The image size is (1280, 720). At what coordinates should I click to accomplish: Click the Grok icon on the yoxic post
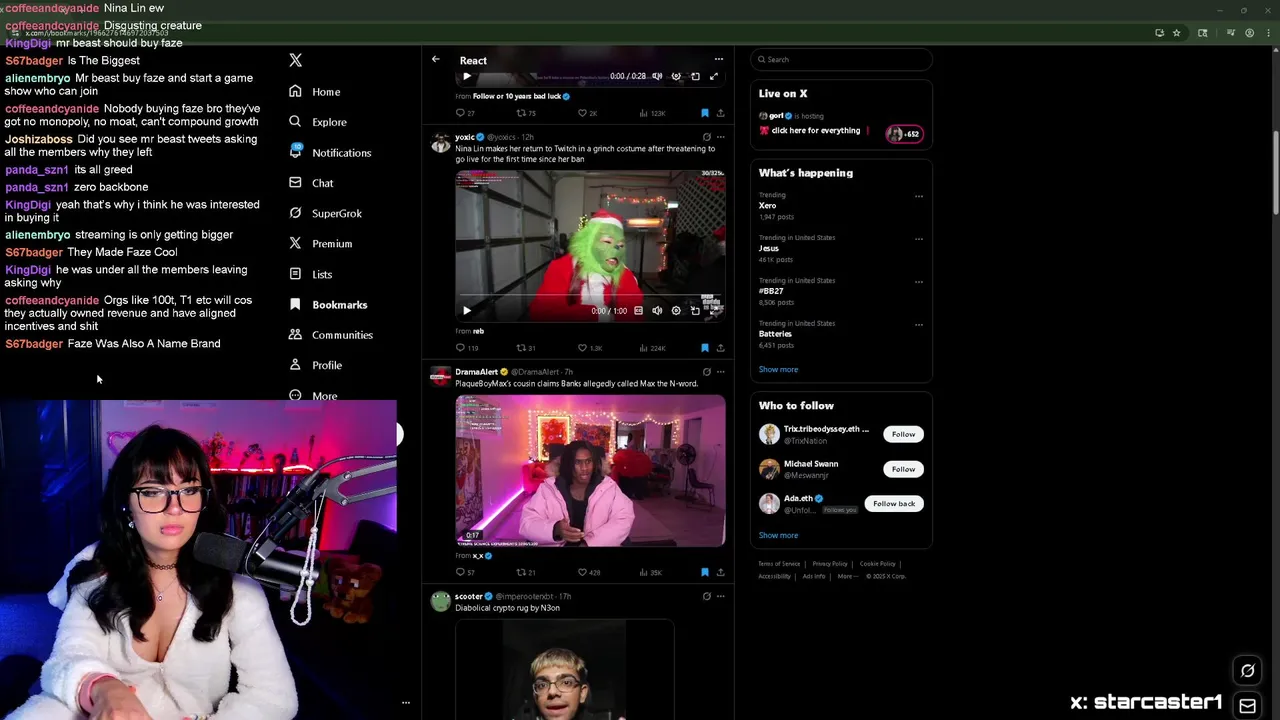pyautogui.click(x=706, y=137)
